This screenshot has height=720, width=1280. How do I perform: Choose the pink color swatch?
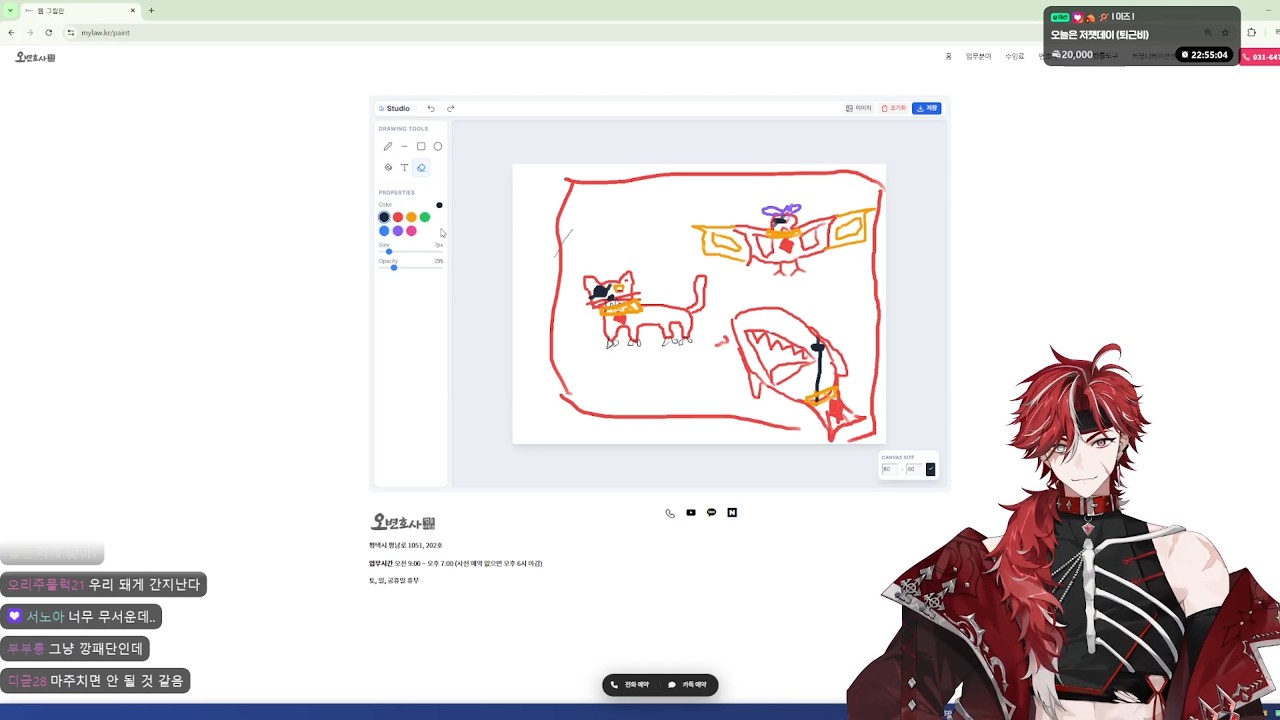(x=411, y=231)
